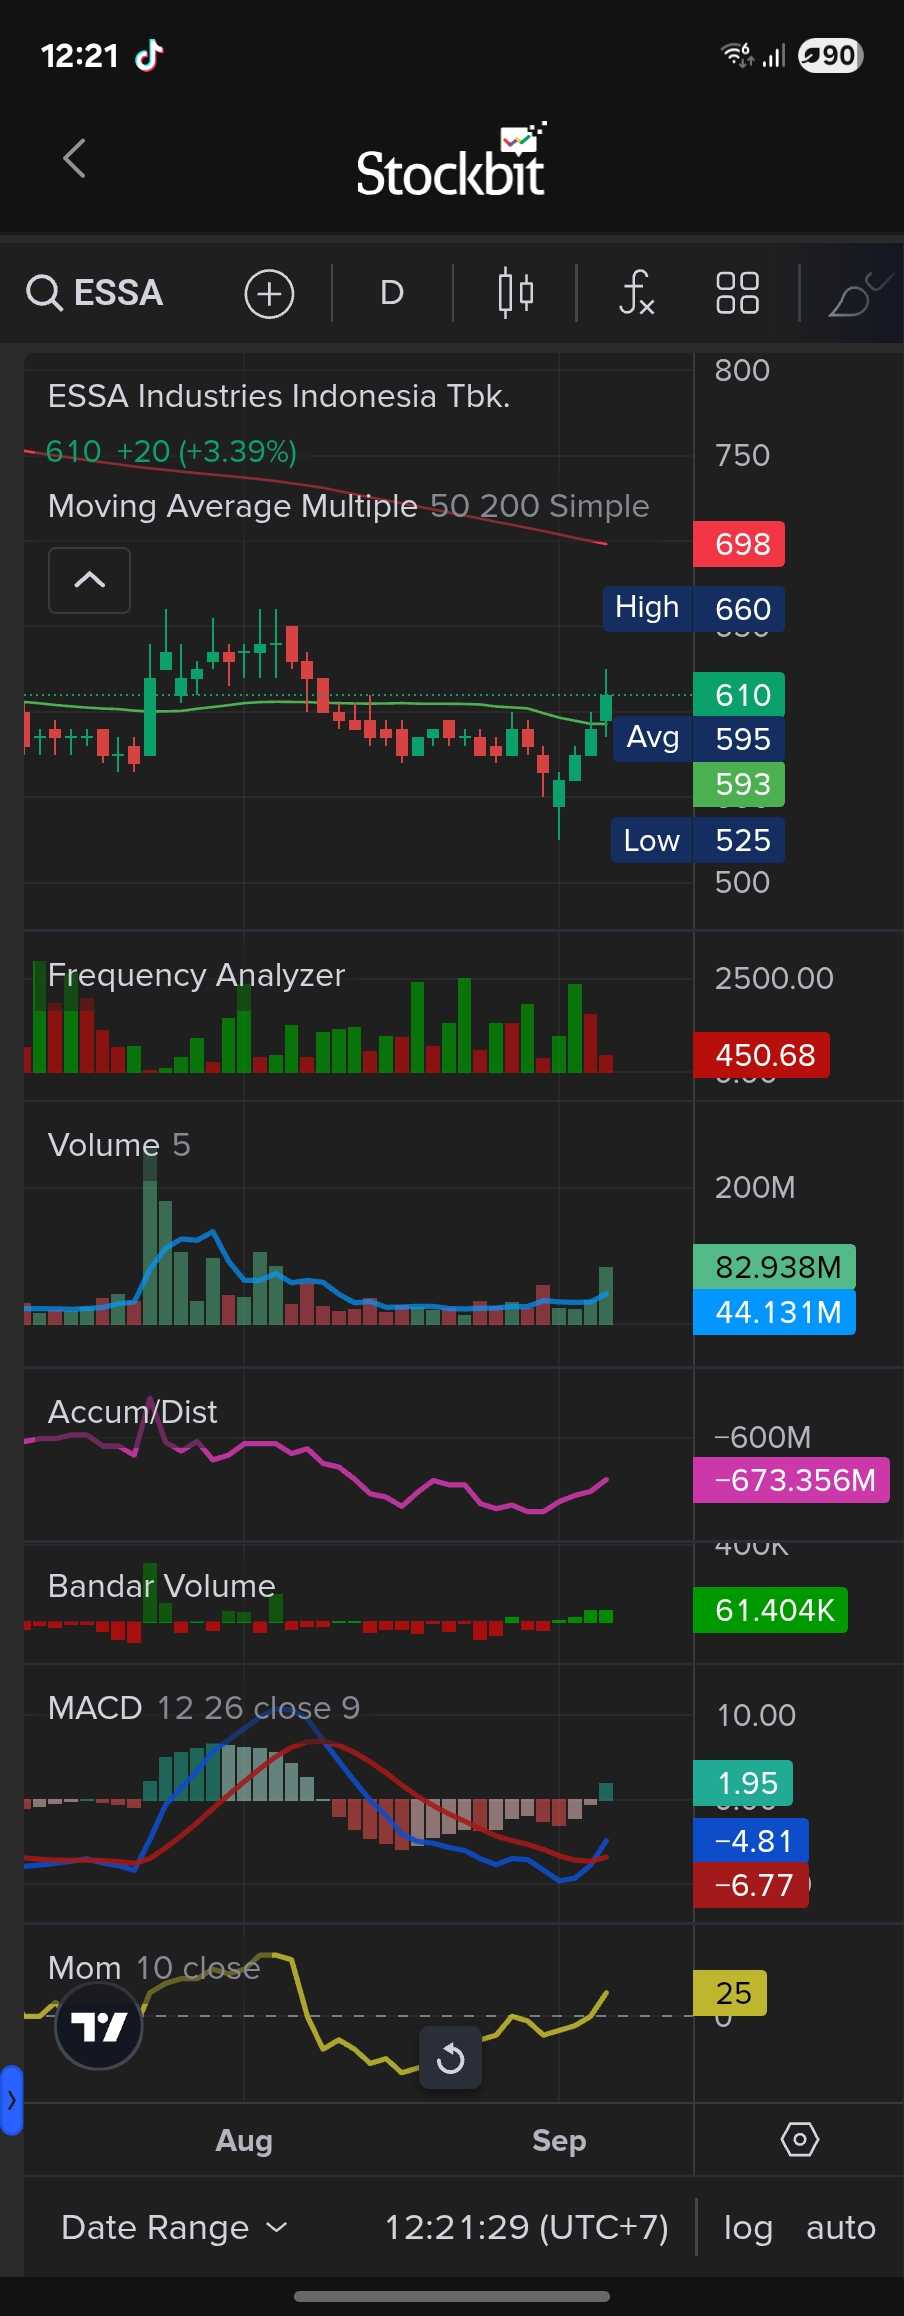Tap the 450.68 frequency value label
The image size is (904, 2316).
tap(761, 1055)
